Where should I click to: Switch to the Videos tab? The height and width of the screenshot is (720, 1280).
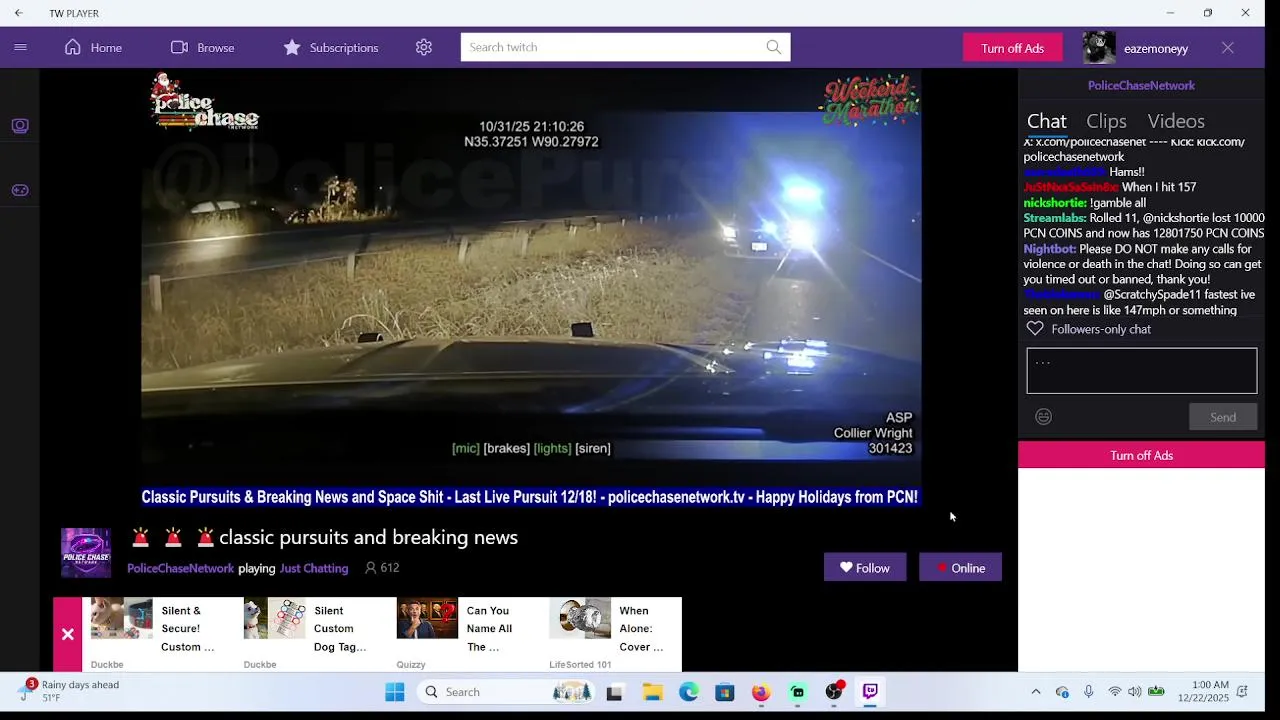pos(1176,121)
